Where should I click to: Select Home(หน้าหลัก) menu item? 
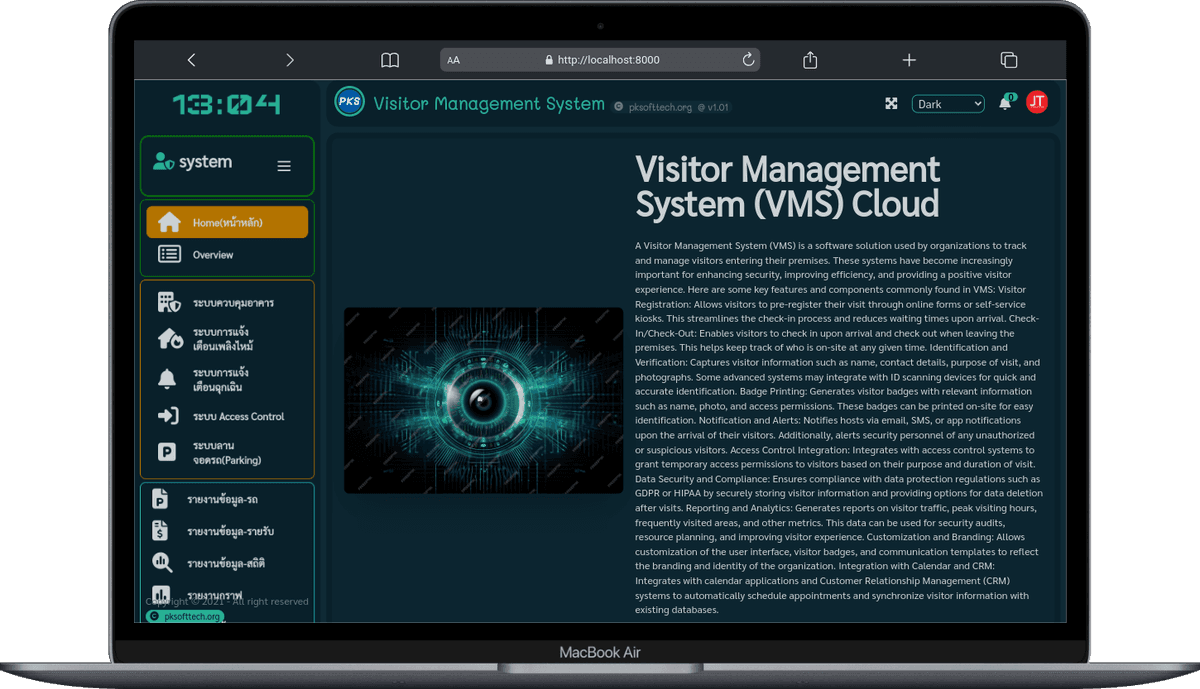(x=227, y=222)
